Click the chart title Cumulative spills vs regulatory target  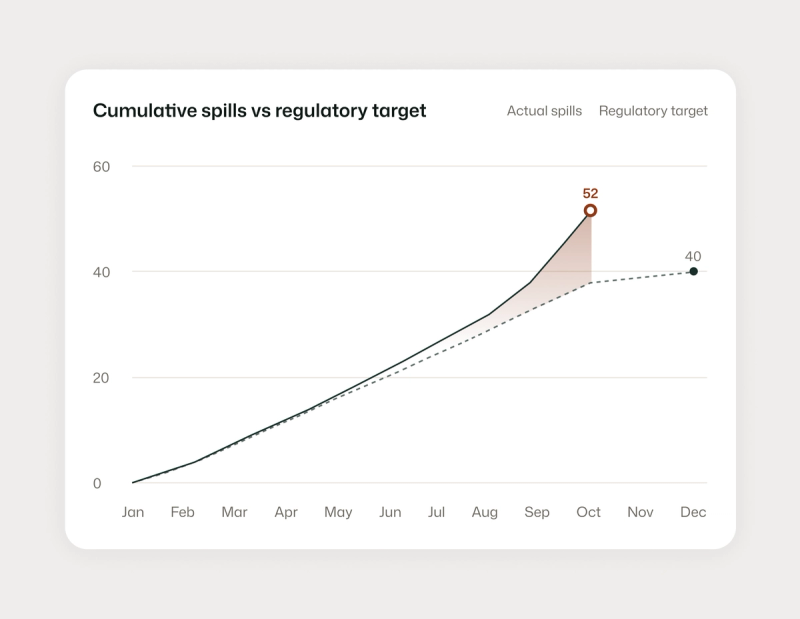coord(259,111)
